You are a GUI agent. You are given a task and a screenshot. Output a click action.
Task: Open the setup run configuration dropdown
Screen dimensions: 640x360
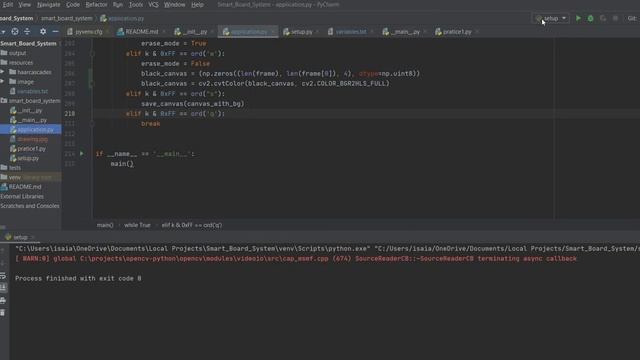(x=551, y=18)
